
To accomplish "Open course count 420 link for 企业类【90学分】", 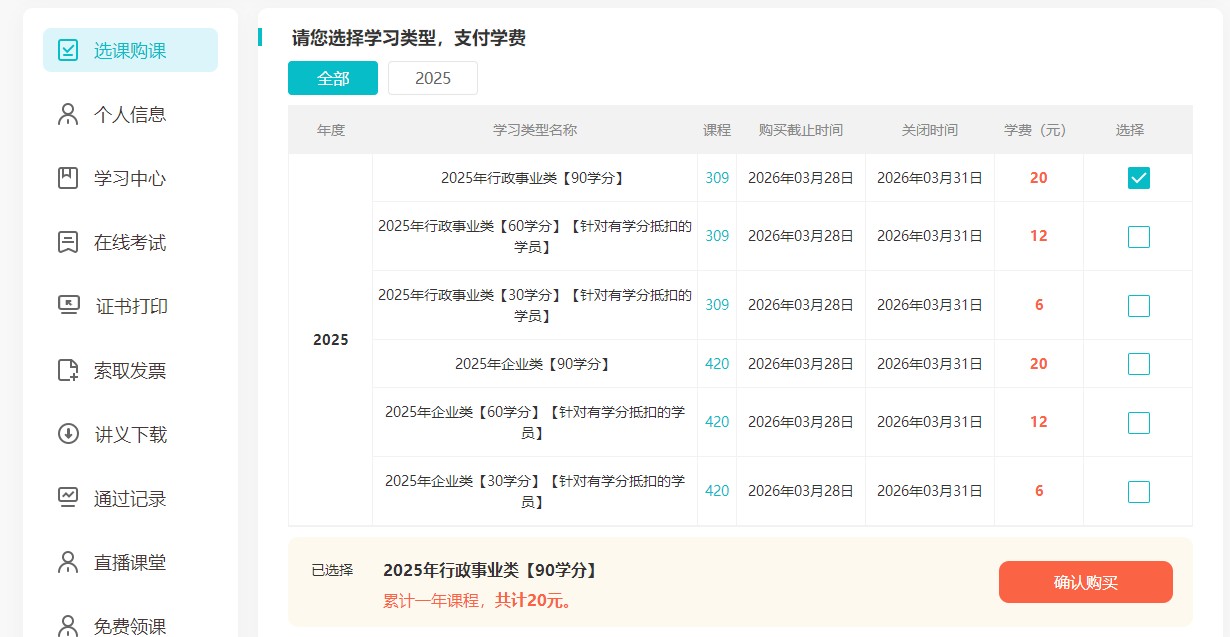I will [717, 364].
